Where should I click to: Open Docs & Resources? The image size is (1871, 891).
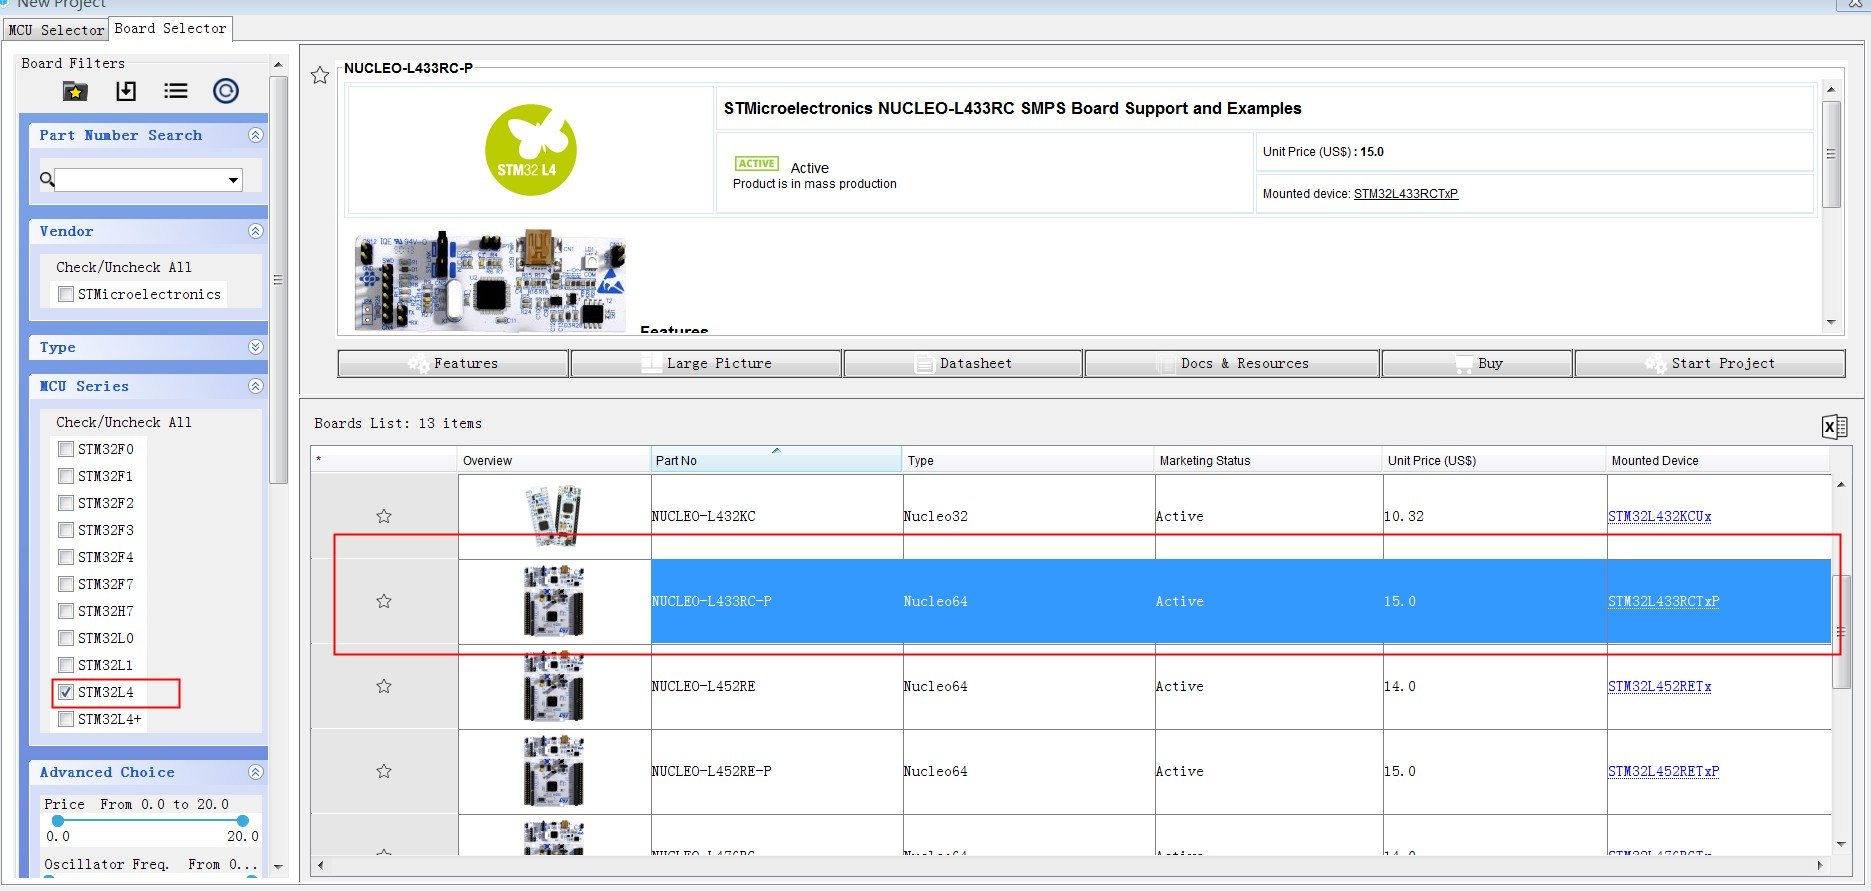(x=1232, y=364)
